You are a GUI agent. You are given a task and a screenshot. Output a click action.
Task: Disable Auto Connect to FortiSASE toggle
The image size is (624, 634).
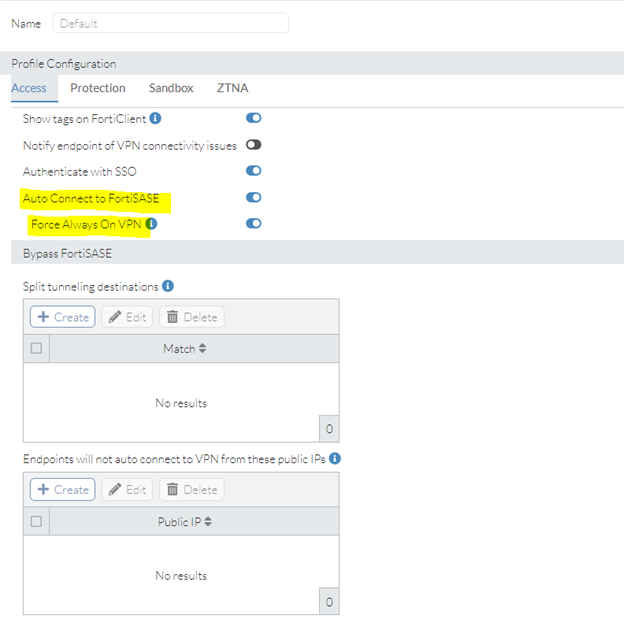tap(253, 198)
